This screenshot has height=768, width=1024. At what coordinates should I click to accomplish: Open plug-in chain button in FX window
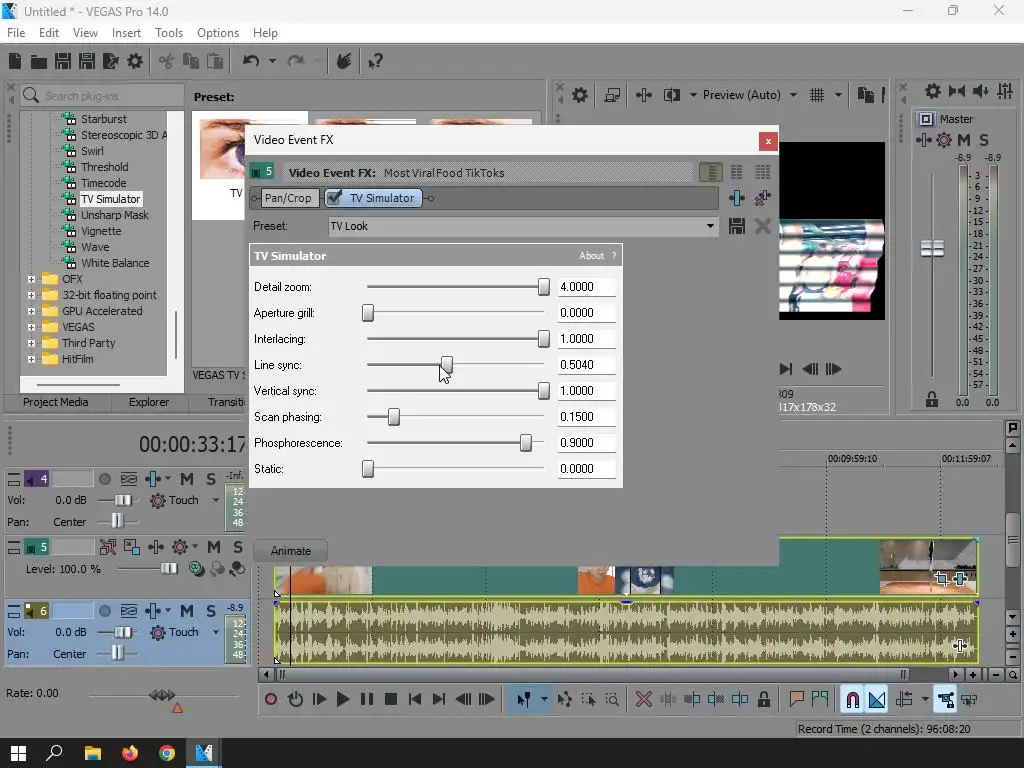737,198
